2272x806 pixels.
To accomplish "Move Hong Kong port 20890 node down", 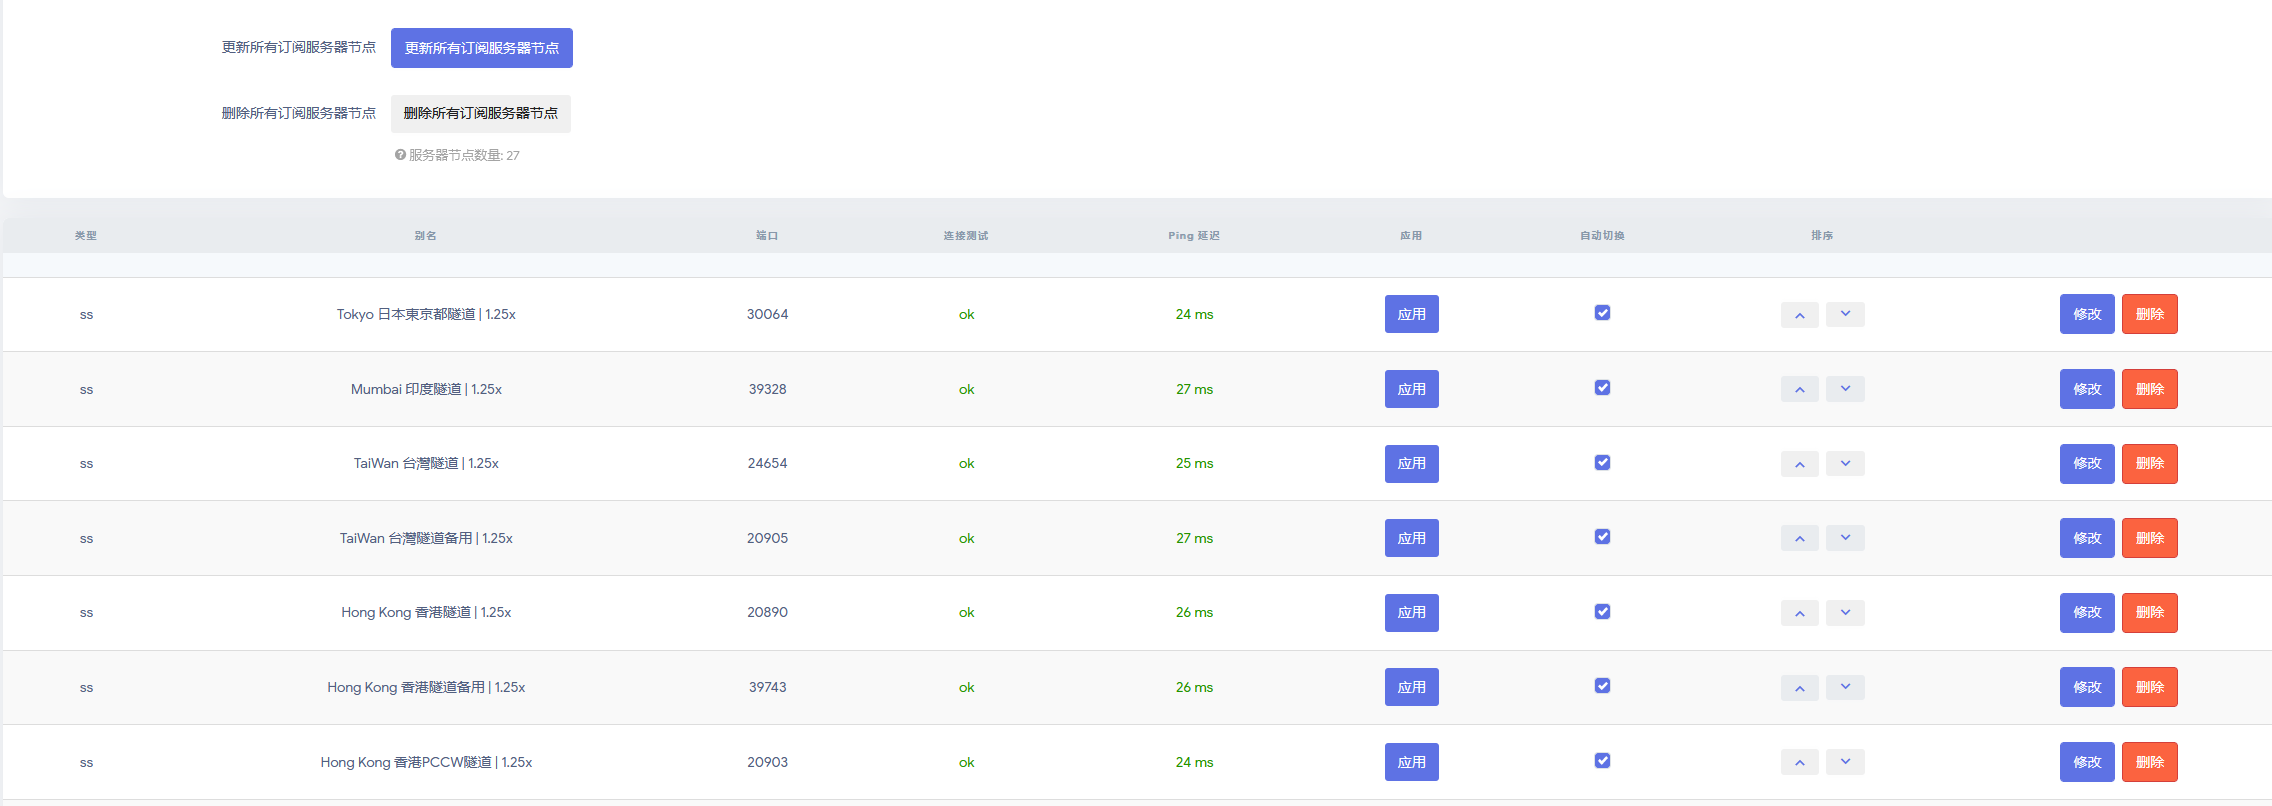I will [1845, 613].
